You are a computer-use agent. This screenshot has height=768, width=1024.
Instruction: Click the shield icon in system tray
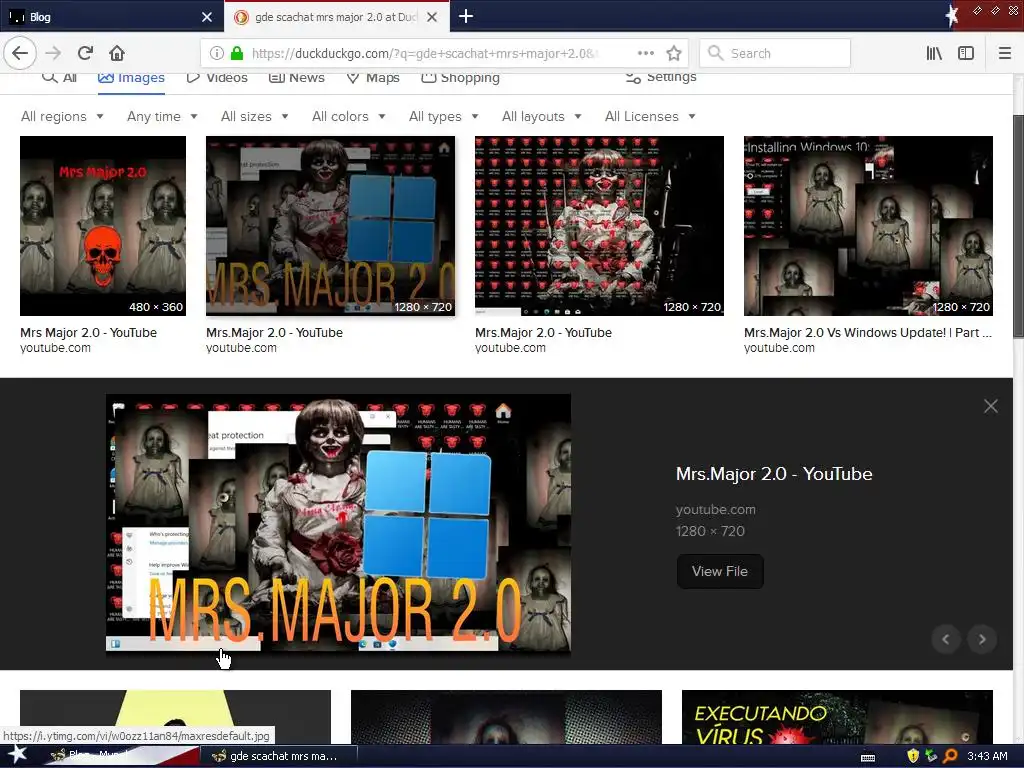click(913, 756)
